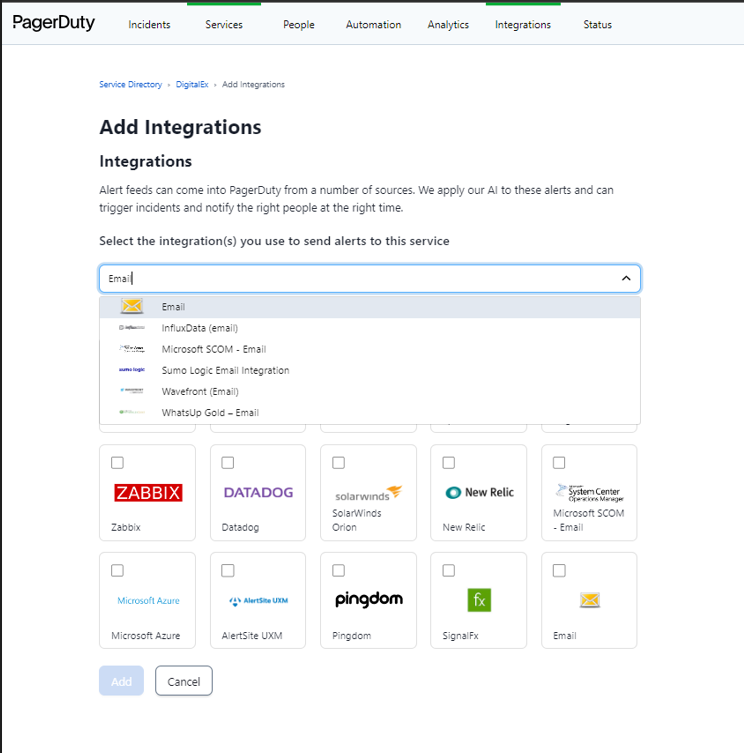Screen dimensions: 744x753
Task: Click the Pingdom logo
Action: pos(368,600)
